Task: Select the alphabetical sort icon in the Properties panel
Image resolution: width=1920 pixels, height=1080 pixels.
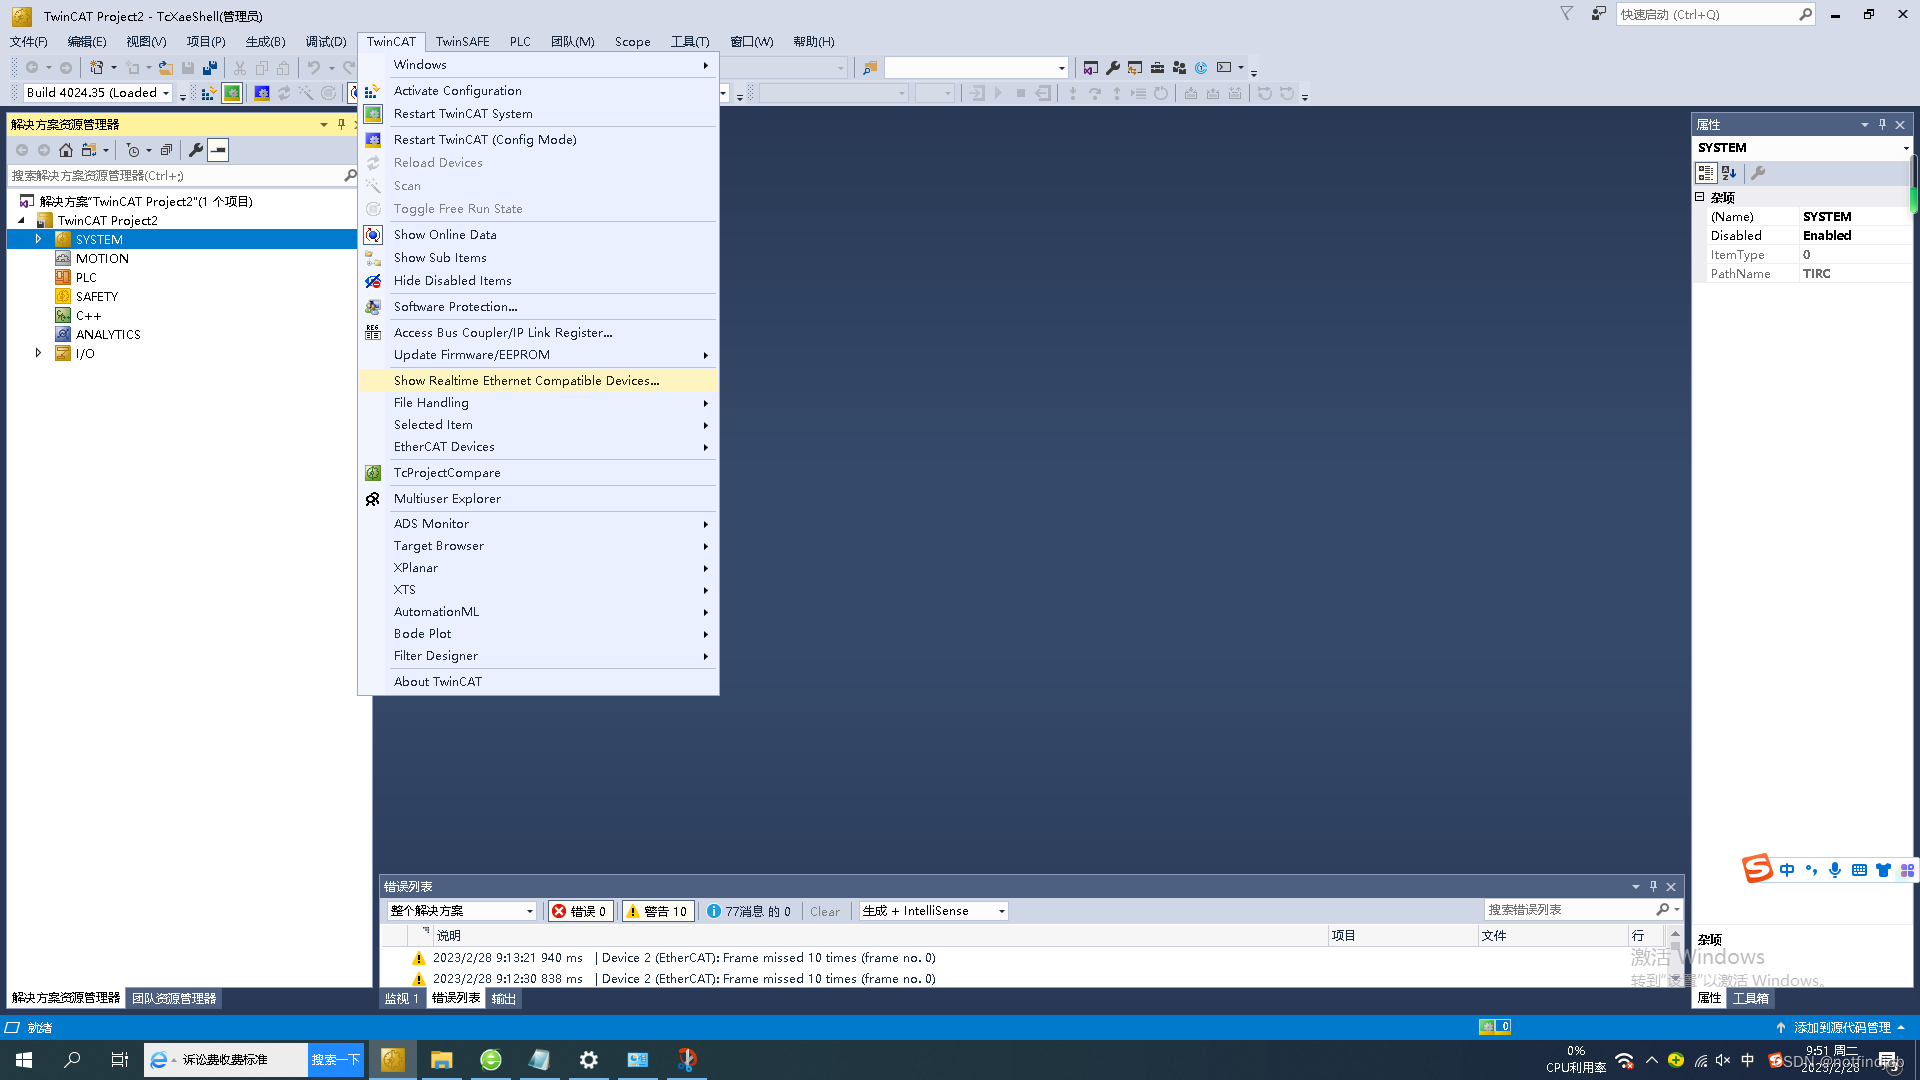Action: point(1729,172)
